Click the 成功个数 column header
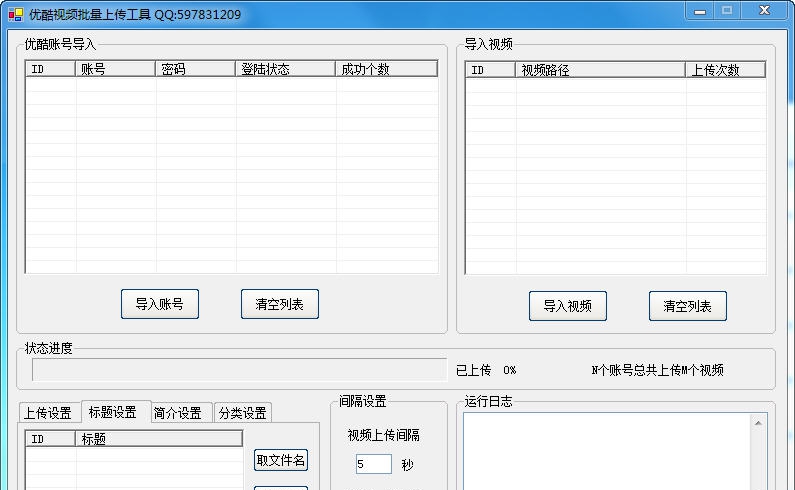Screen dimensions: 795x490 [386, 69]
